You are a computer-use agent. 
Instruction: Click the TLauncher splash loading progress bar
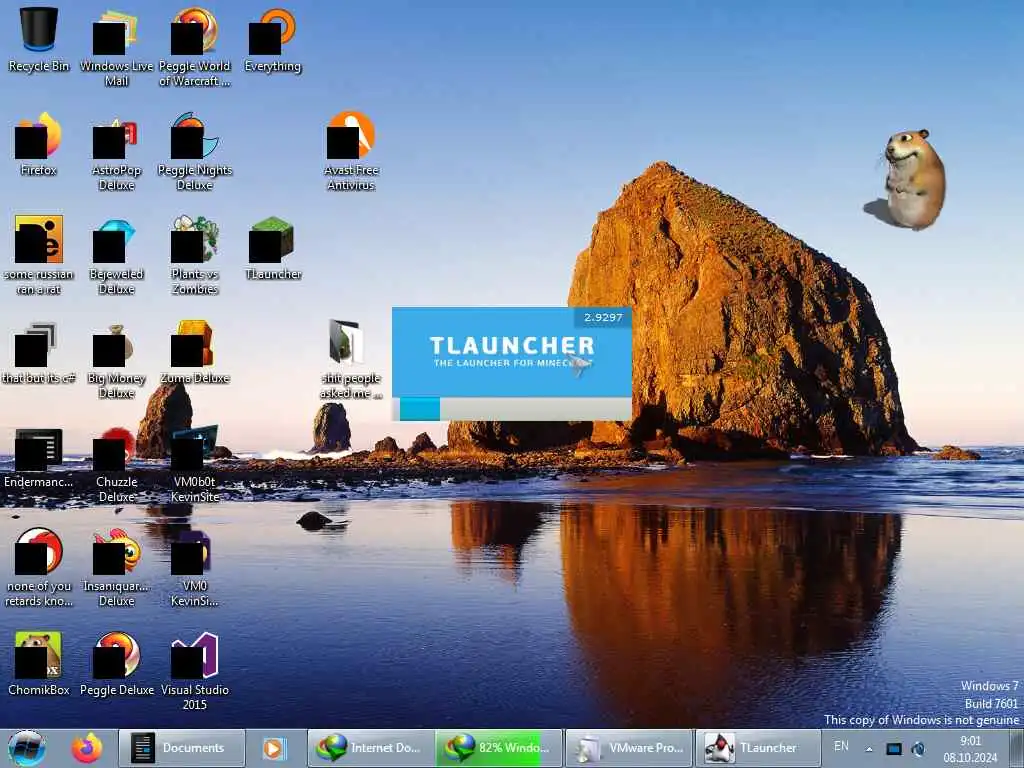point(512,409)
